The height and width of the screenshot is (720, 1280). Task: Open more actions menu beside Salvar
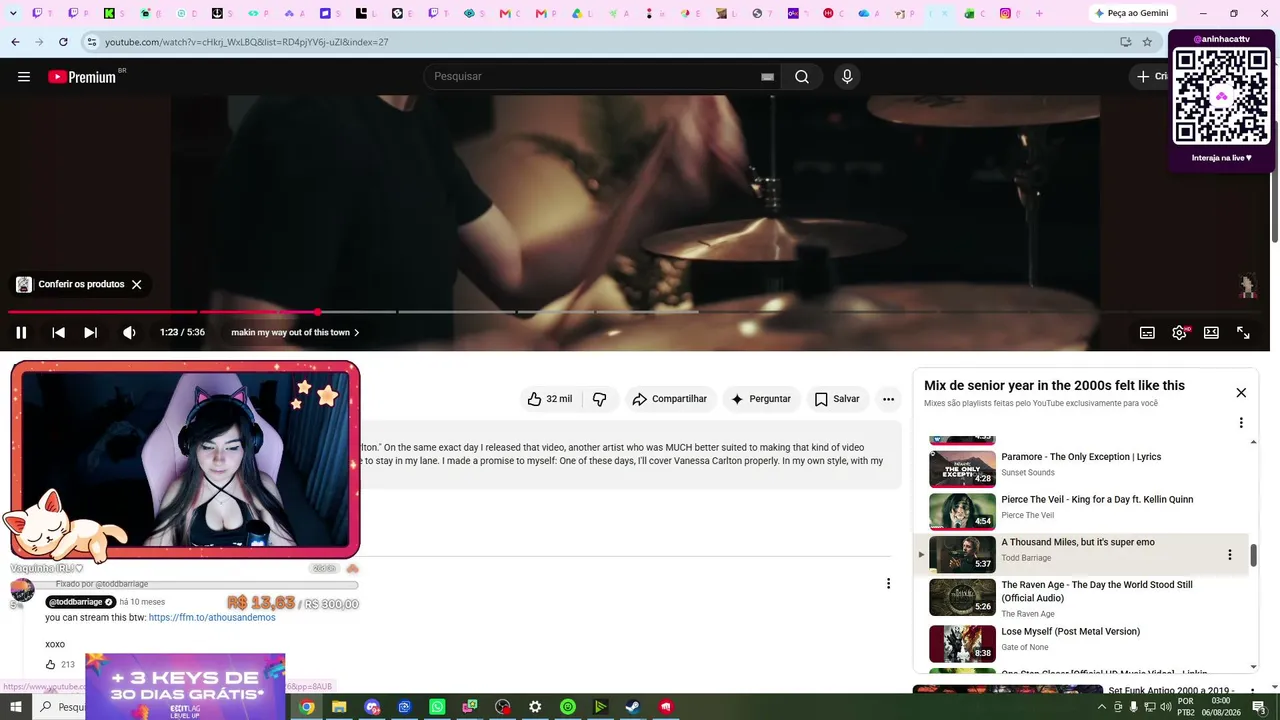tap(888, 399)
